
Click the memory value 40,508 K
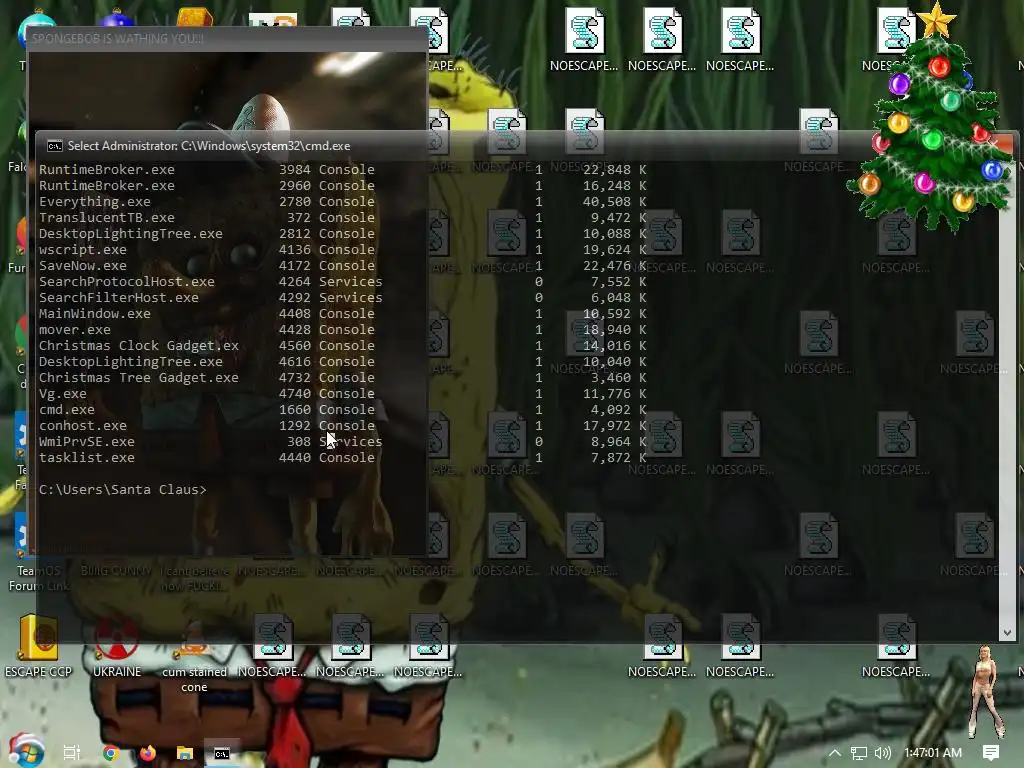(614, 201)
